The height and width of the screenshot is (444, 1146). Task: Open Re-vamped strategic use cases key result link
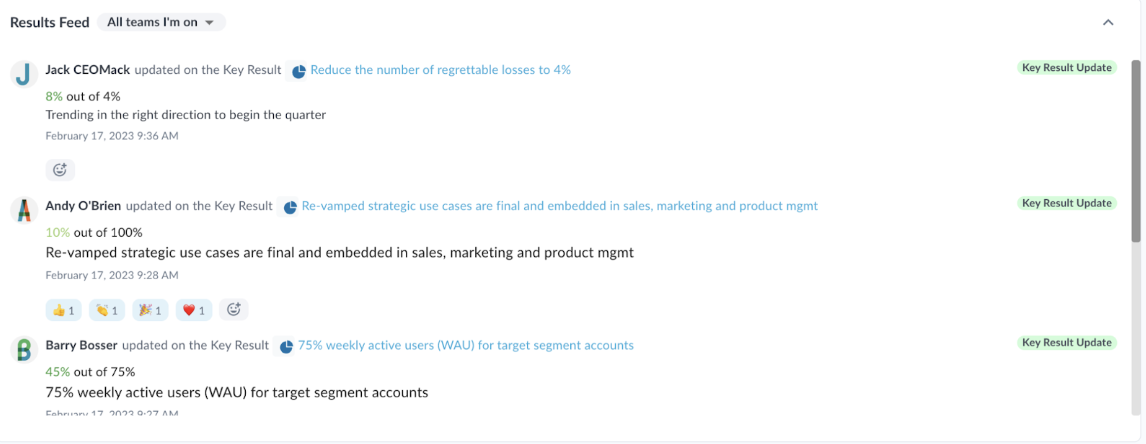(560, 206)
